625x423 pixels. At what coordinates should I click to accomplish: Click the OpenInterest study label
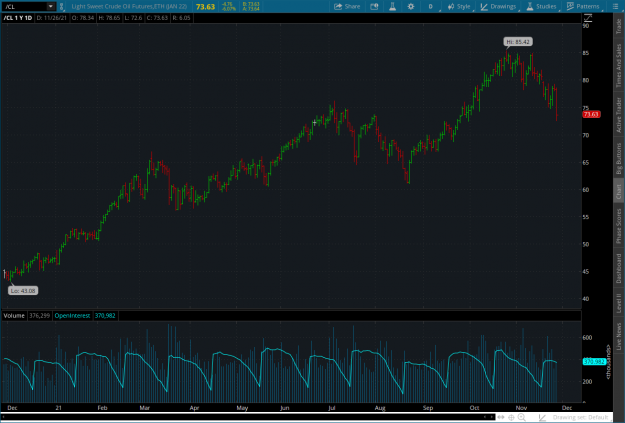click(x=72, y=316)
